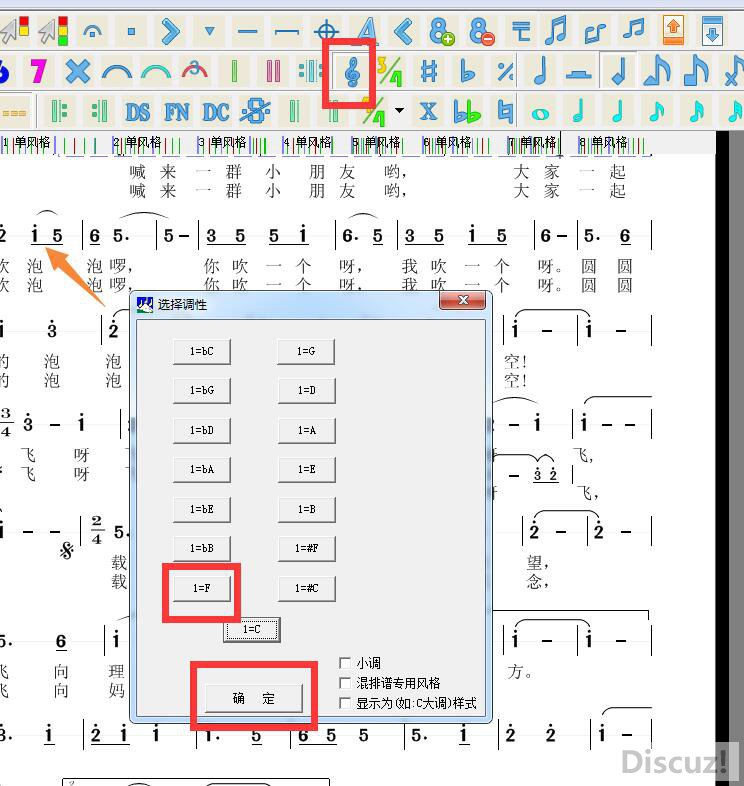Viewport: 744px width, 786px height.
Task: Click the octave up 8-plus icon
Action: (442, 31)
